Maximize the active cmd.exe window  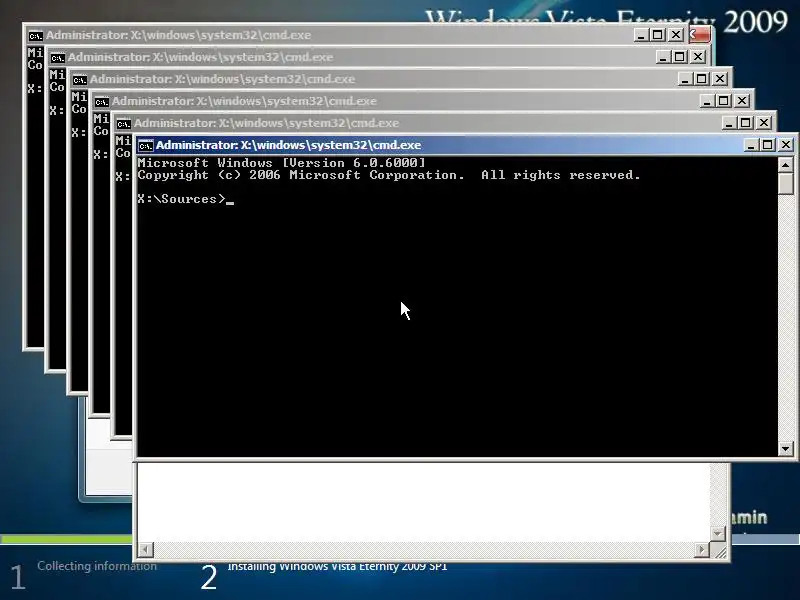pos(767,145)
